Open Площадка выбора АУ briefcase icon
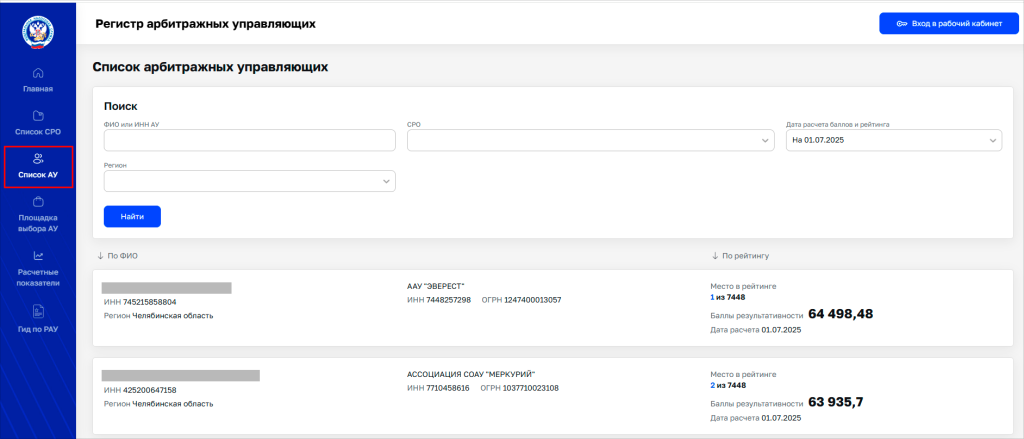This screenshot has height=439, width=1024. tap(38, 201)
